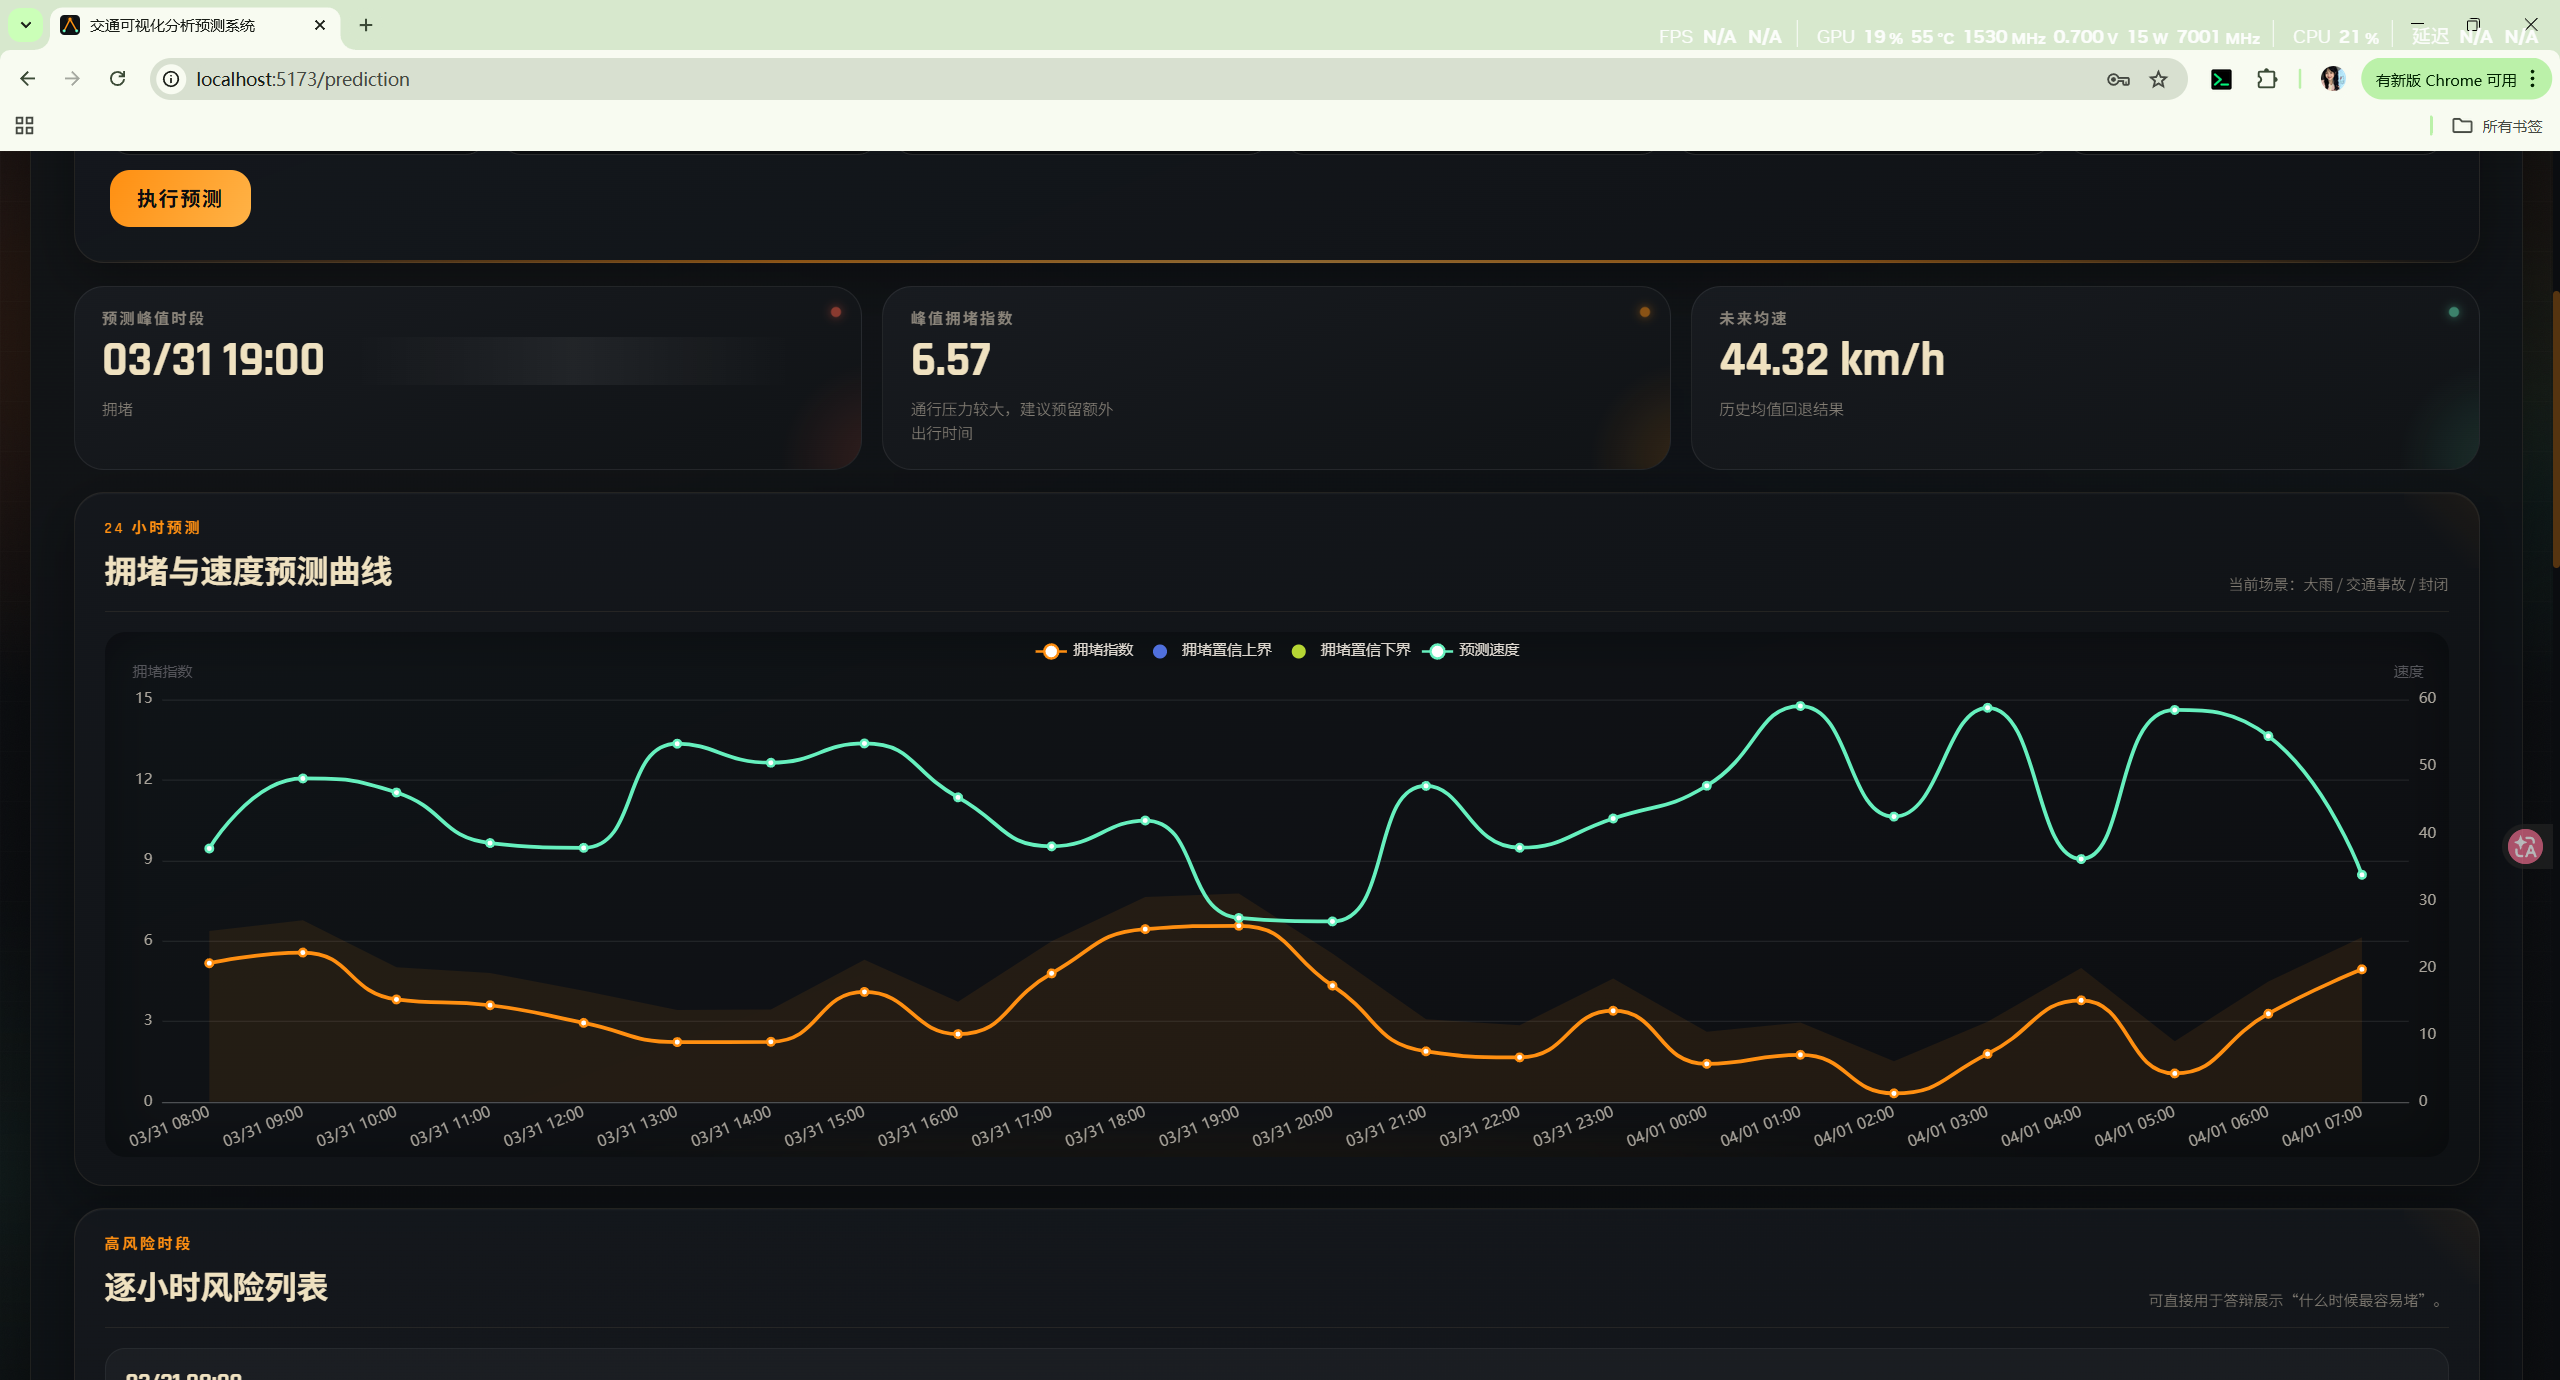Viewport: 2560px width, 1380px height.
Task: View site information icon
Action: coord(172,79)
